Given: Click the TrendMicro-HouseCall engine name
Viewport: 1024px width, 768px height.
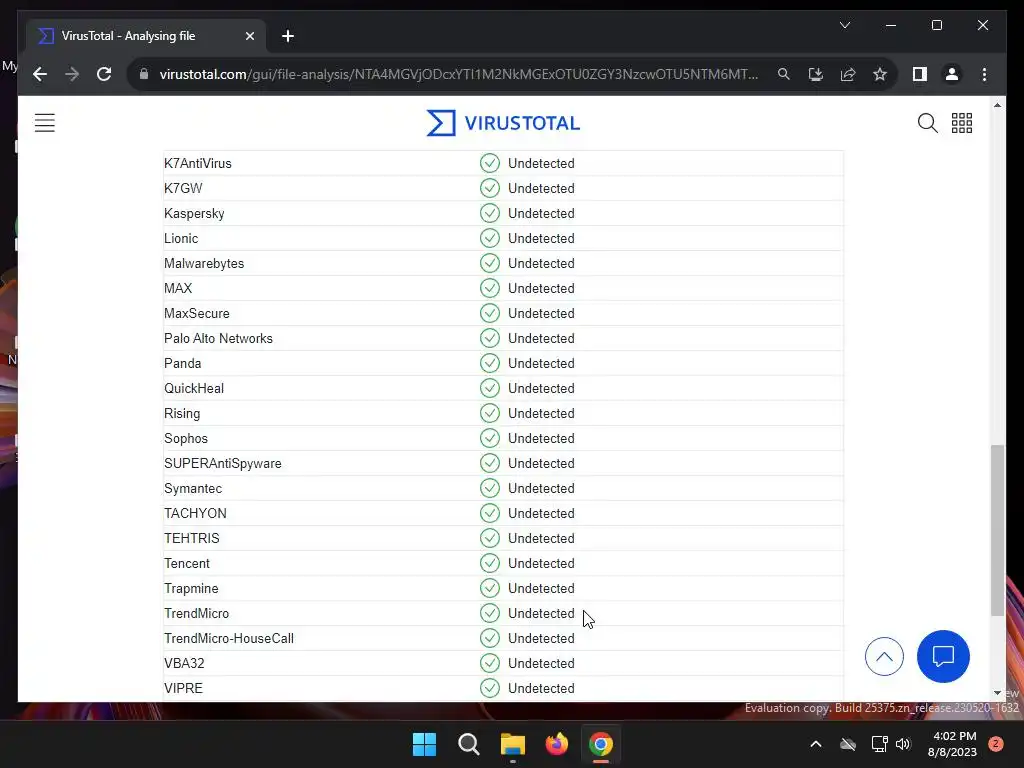Looking at the screenshot, I should pos(229,638).
